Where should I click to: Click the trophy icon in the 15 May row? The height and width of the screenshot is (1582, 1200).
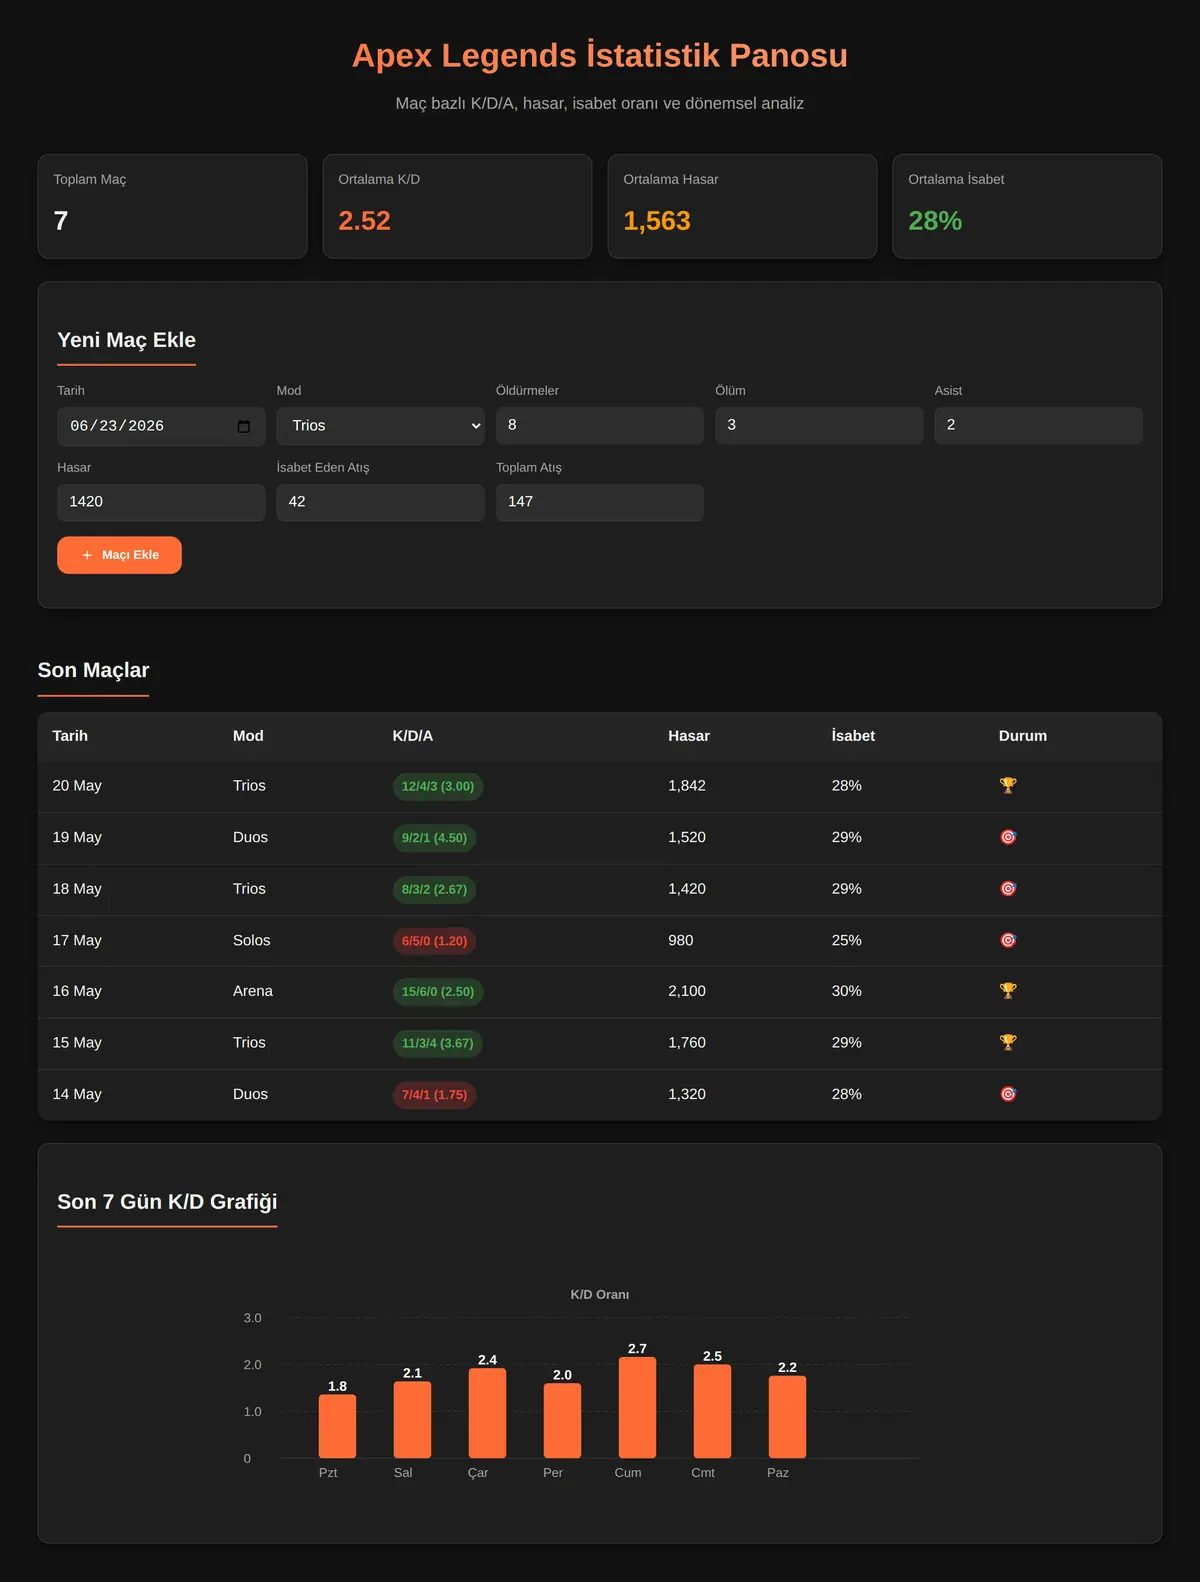pos(1008,1042)
